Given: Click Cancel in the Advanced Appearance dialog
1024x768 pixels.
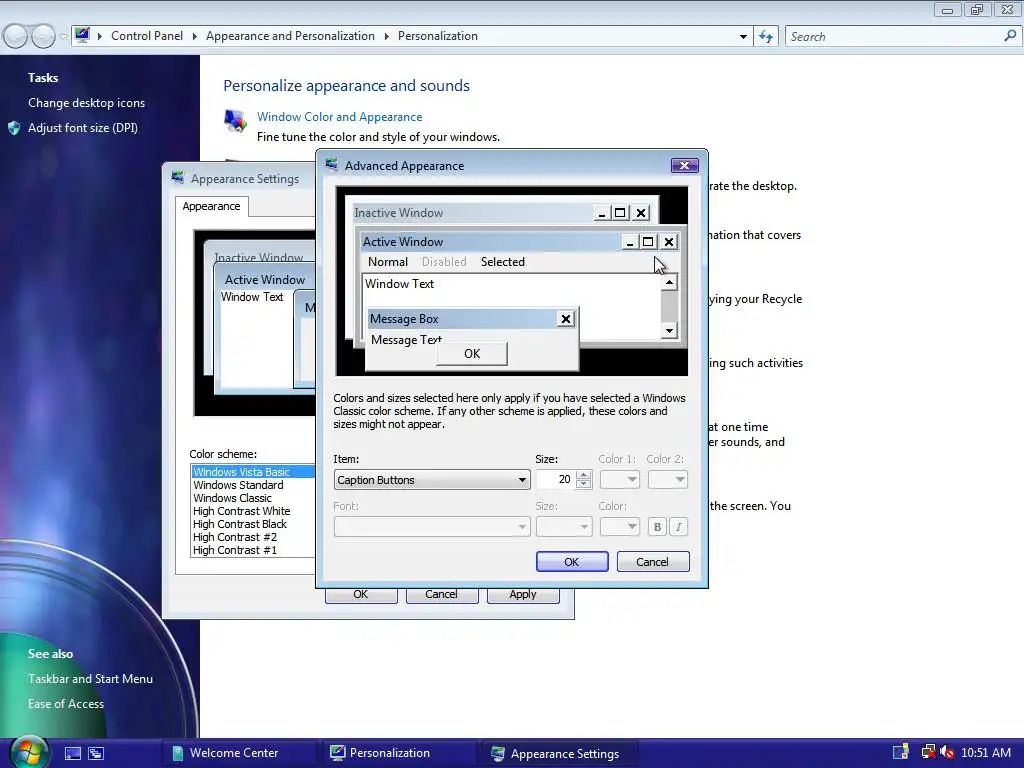Looking at the screenshot, I should pyautogui.click(x=653, y=562).
